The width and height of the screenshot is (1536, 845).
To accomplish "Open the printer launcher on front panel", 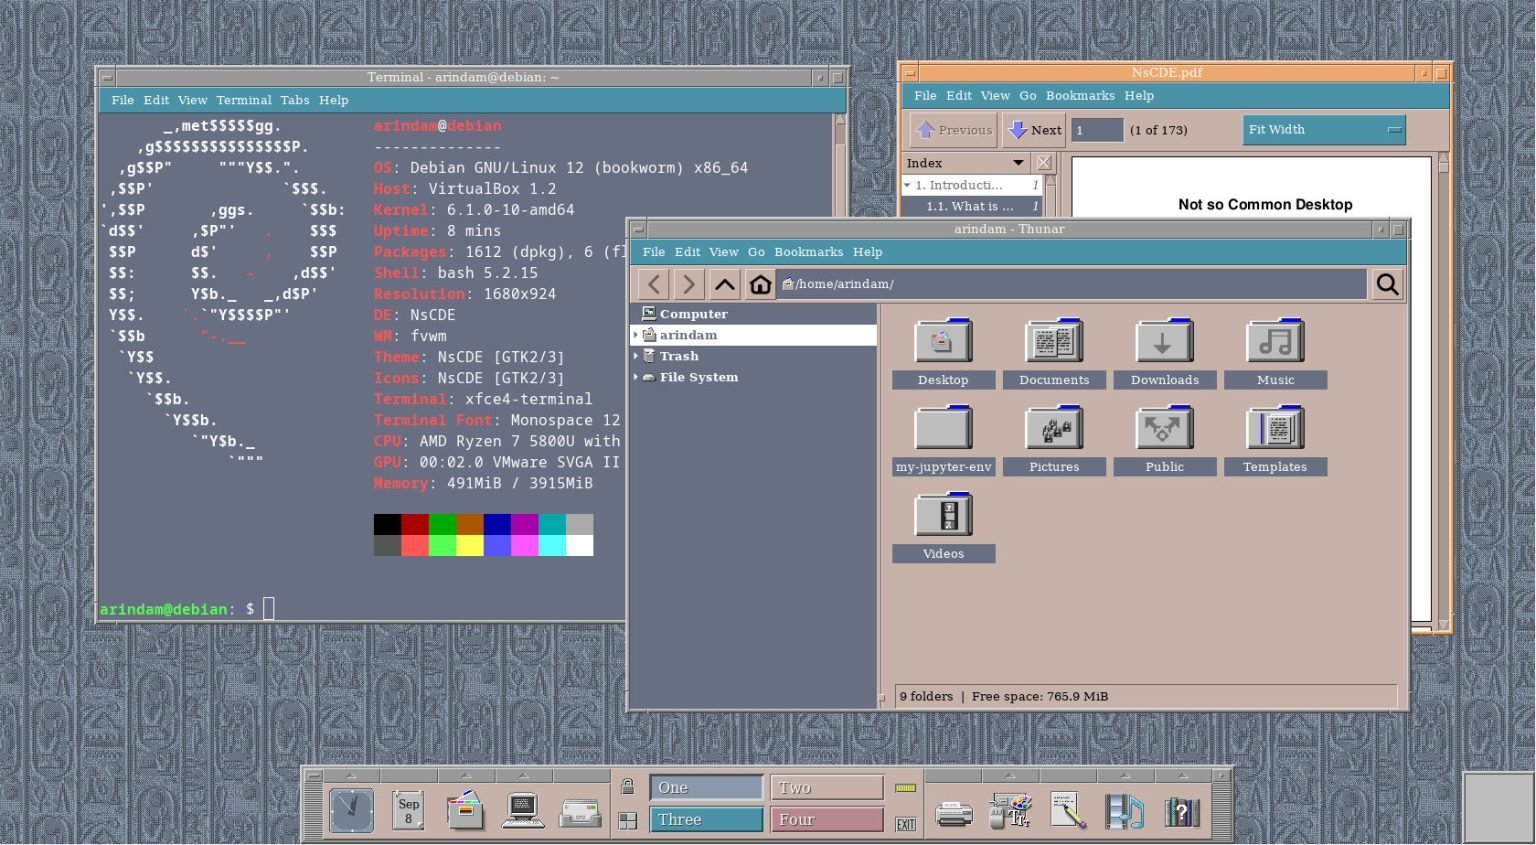I will point(954,814).
